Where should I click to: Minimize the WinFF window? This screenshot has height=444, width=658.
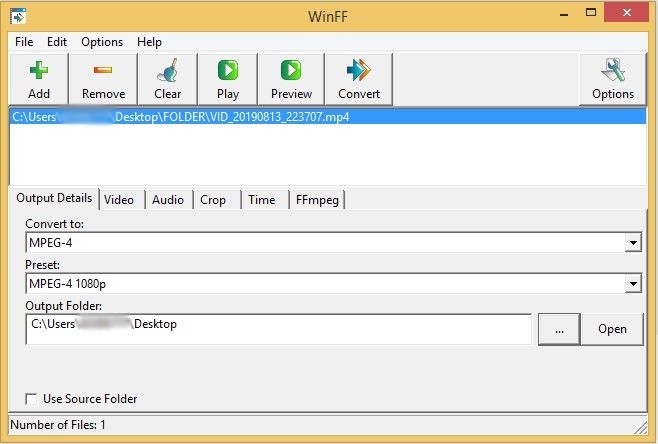pos(564,14)
